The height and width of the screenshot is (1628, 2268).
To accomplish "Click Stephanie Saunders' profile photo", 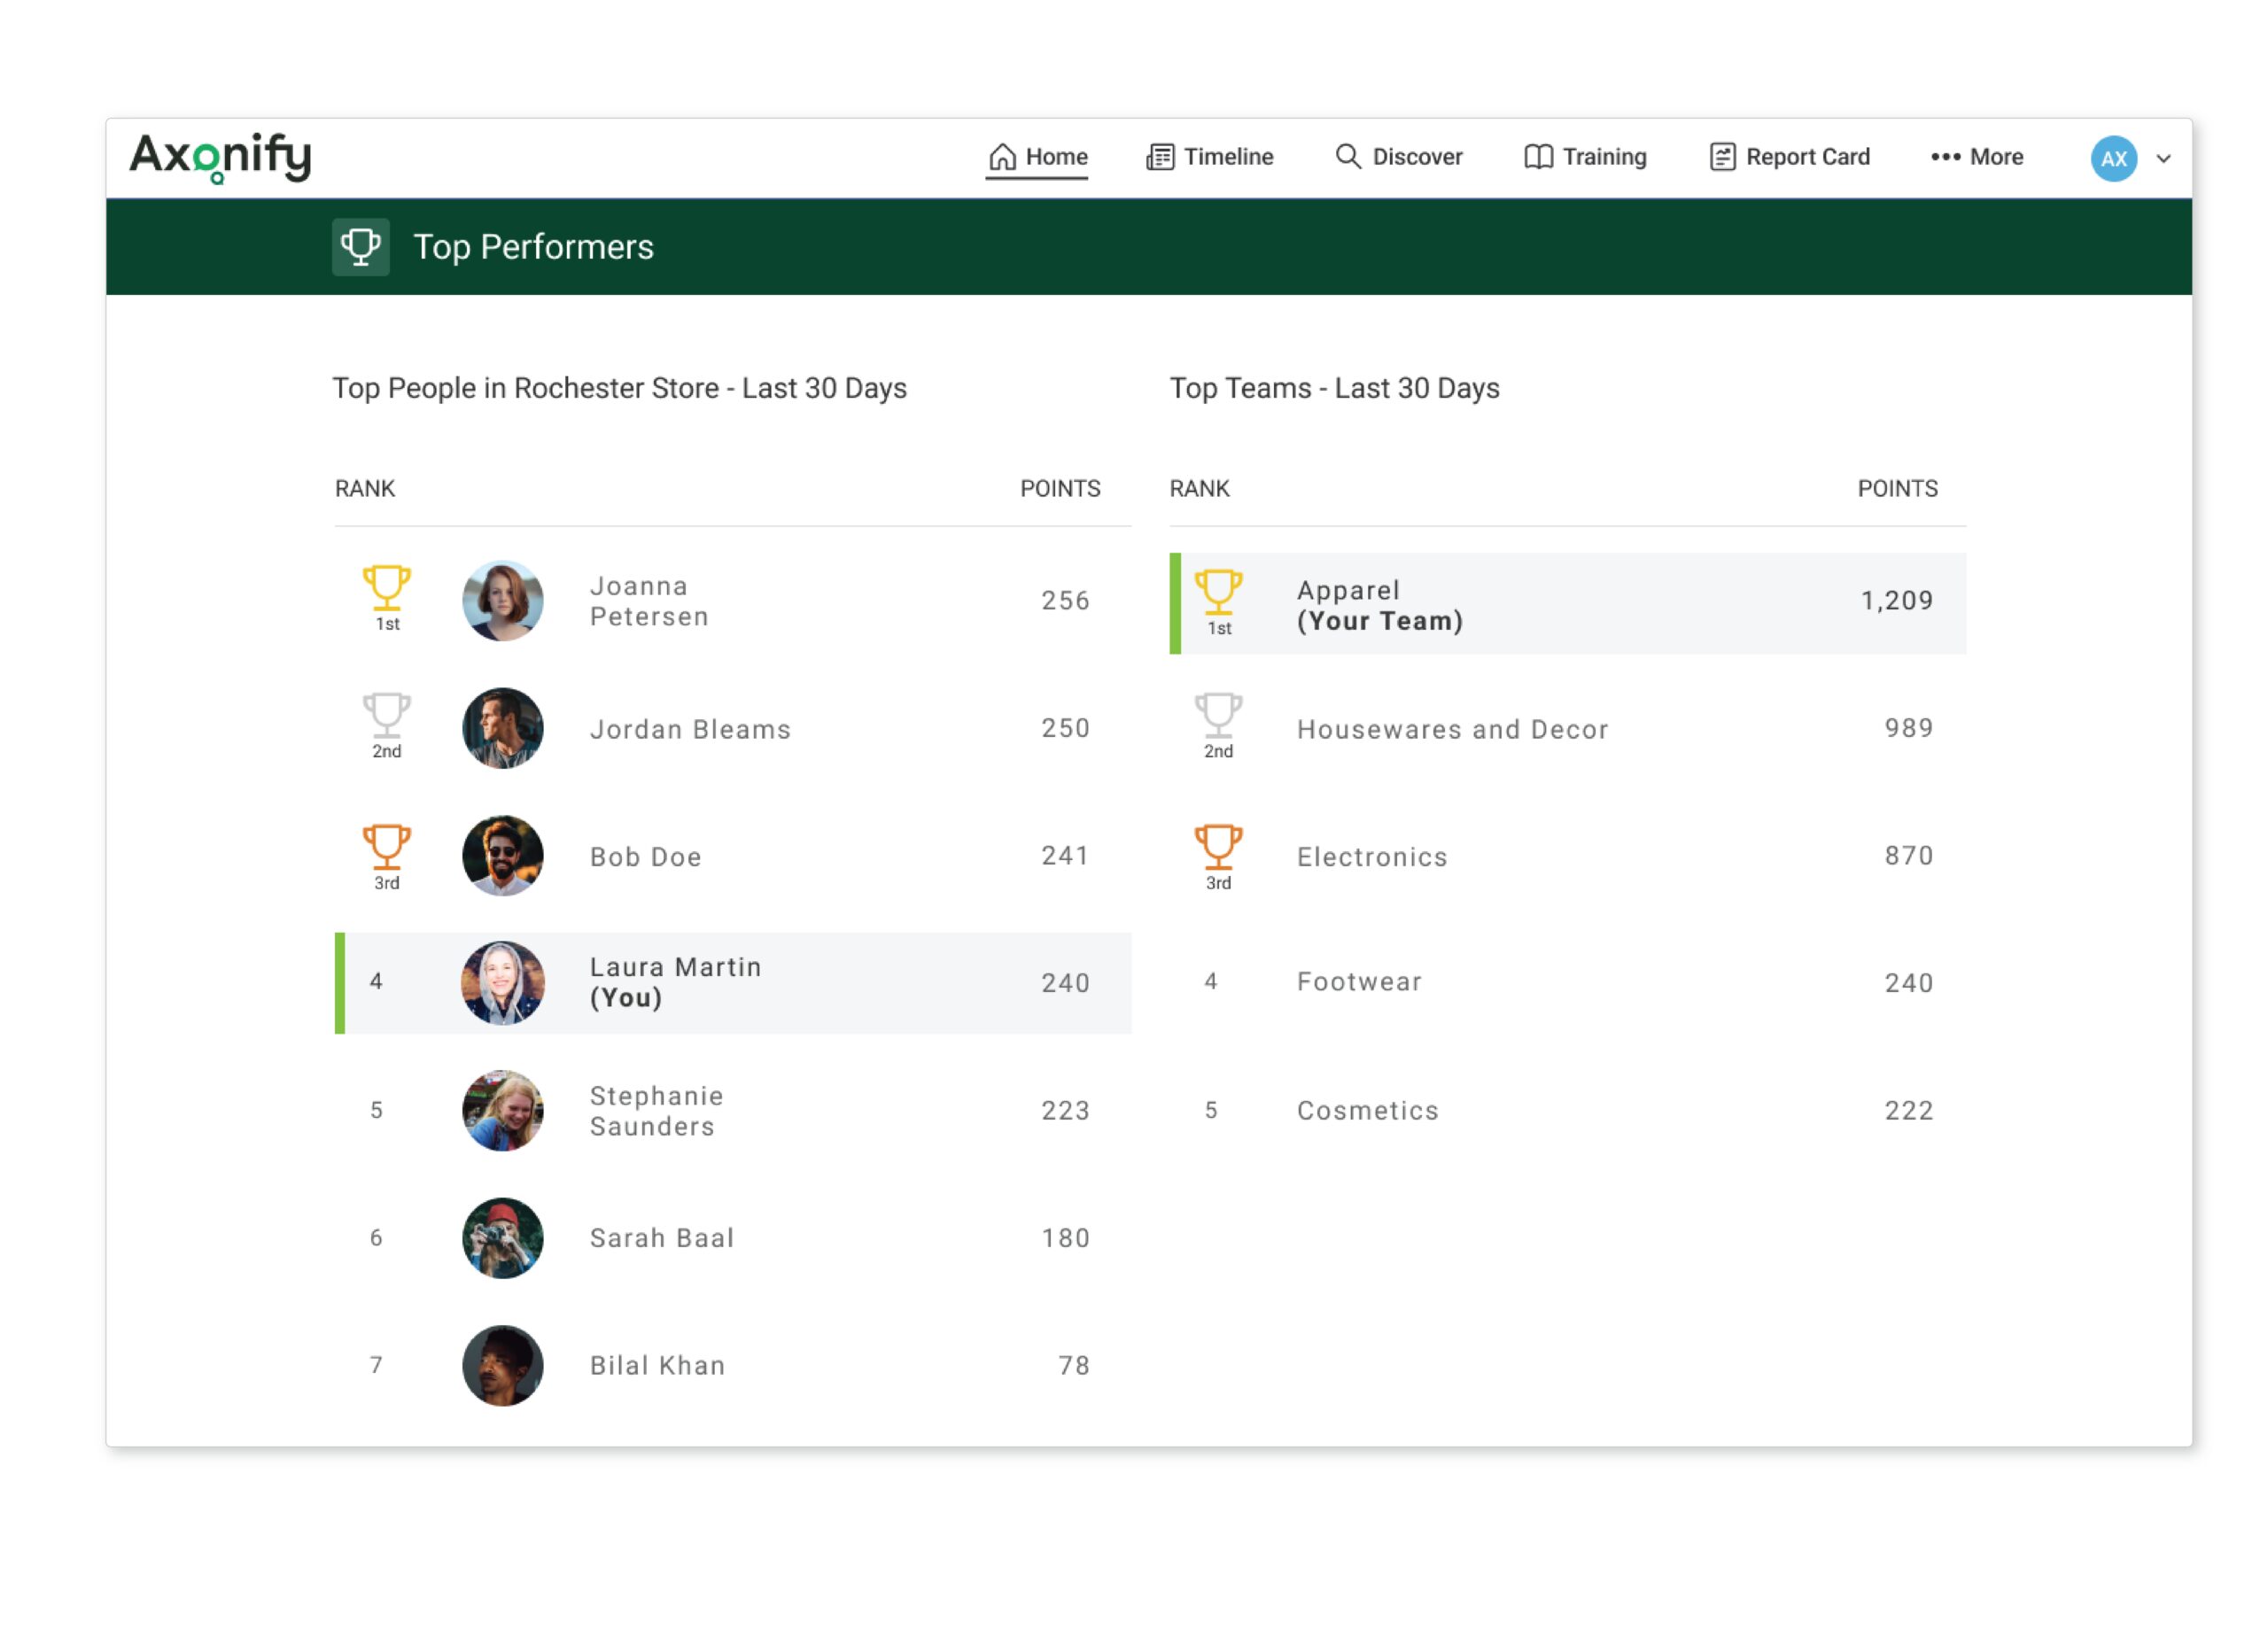I will coord(502,1110).
